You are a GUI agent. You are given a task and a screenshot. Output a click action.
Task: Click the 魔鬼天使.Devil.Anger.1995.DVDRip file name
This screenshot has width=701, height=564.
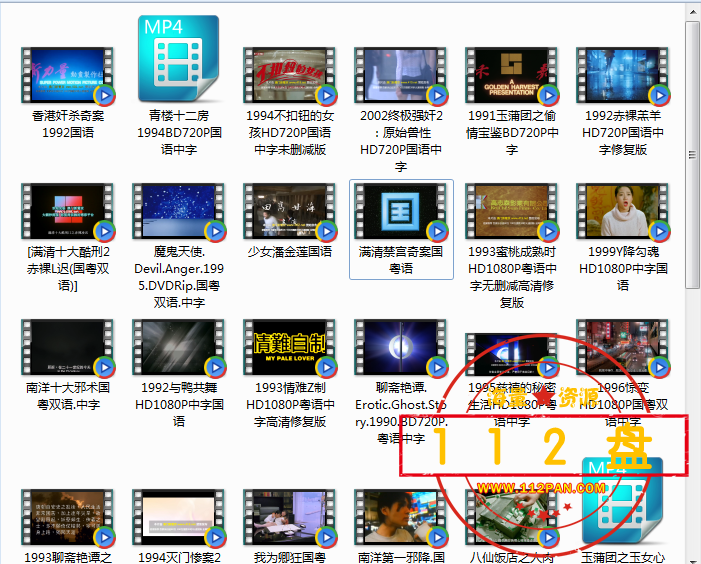pos(179,277)
